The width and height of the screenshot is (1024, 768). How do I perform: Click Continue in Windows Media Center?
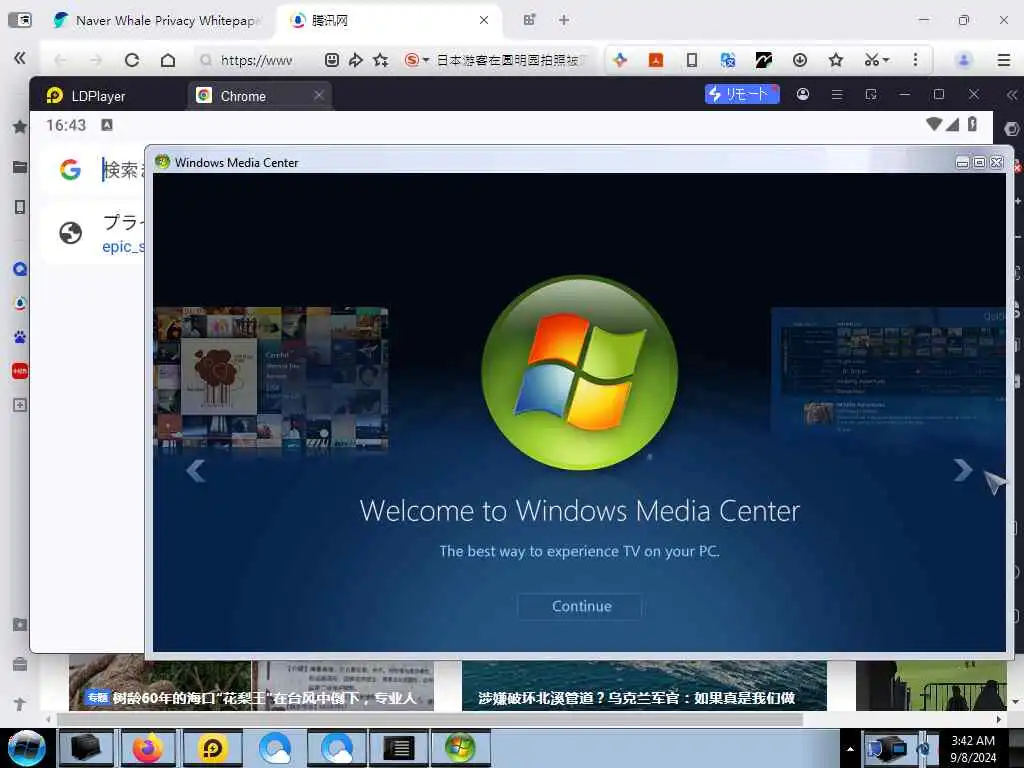(x=581, y=606)
